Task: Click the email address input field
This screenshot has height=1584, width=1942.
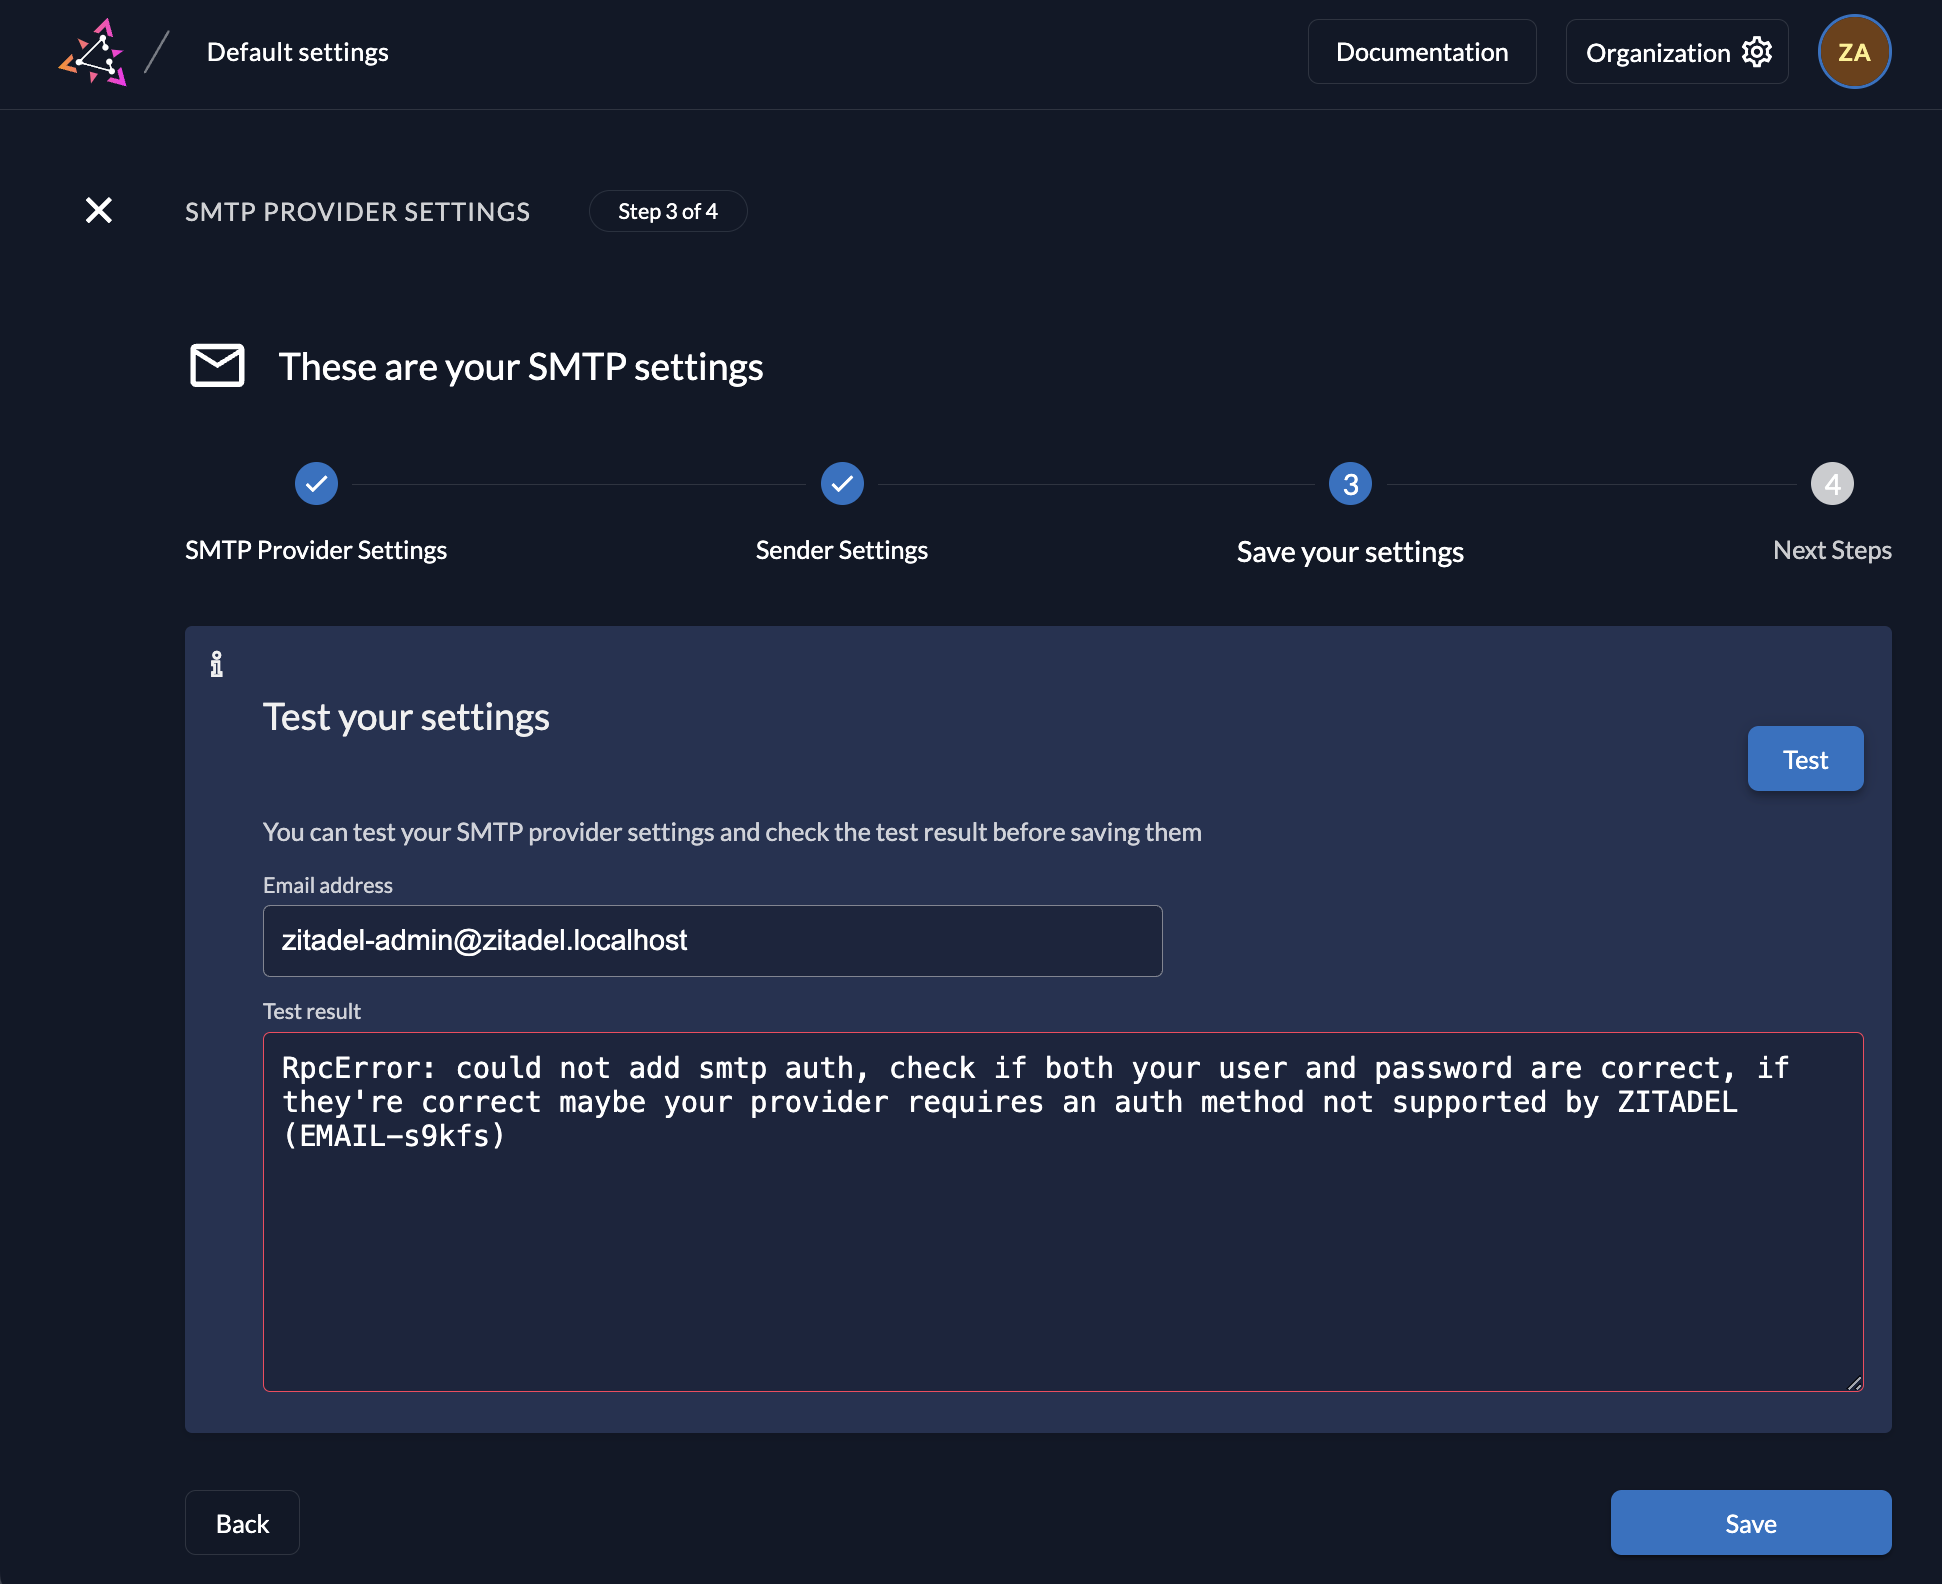Action: (711, 940)
